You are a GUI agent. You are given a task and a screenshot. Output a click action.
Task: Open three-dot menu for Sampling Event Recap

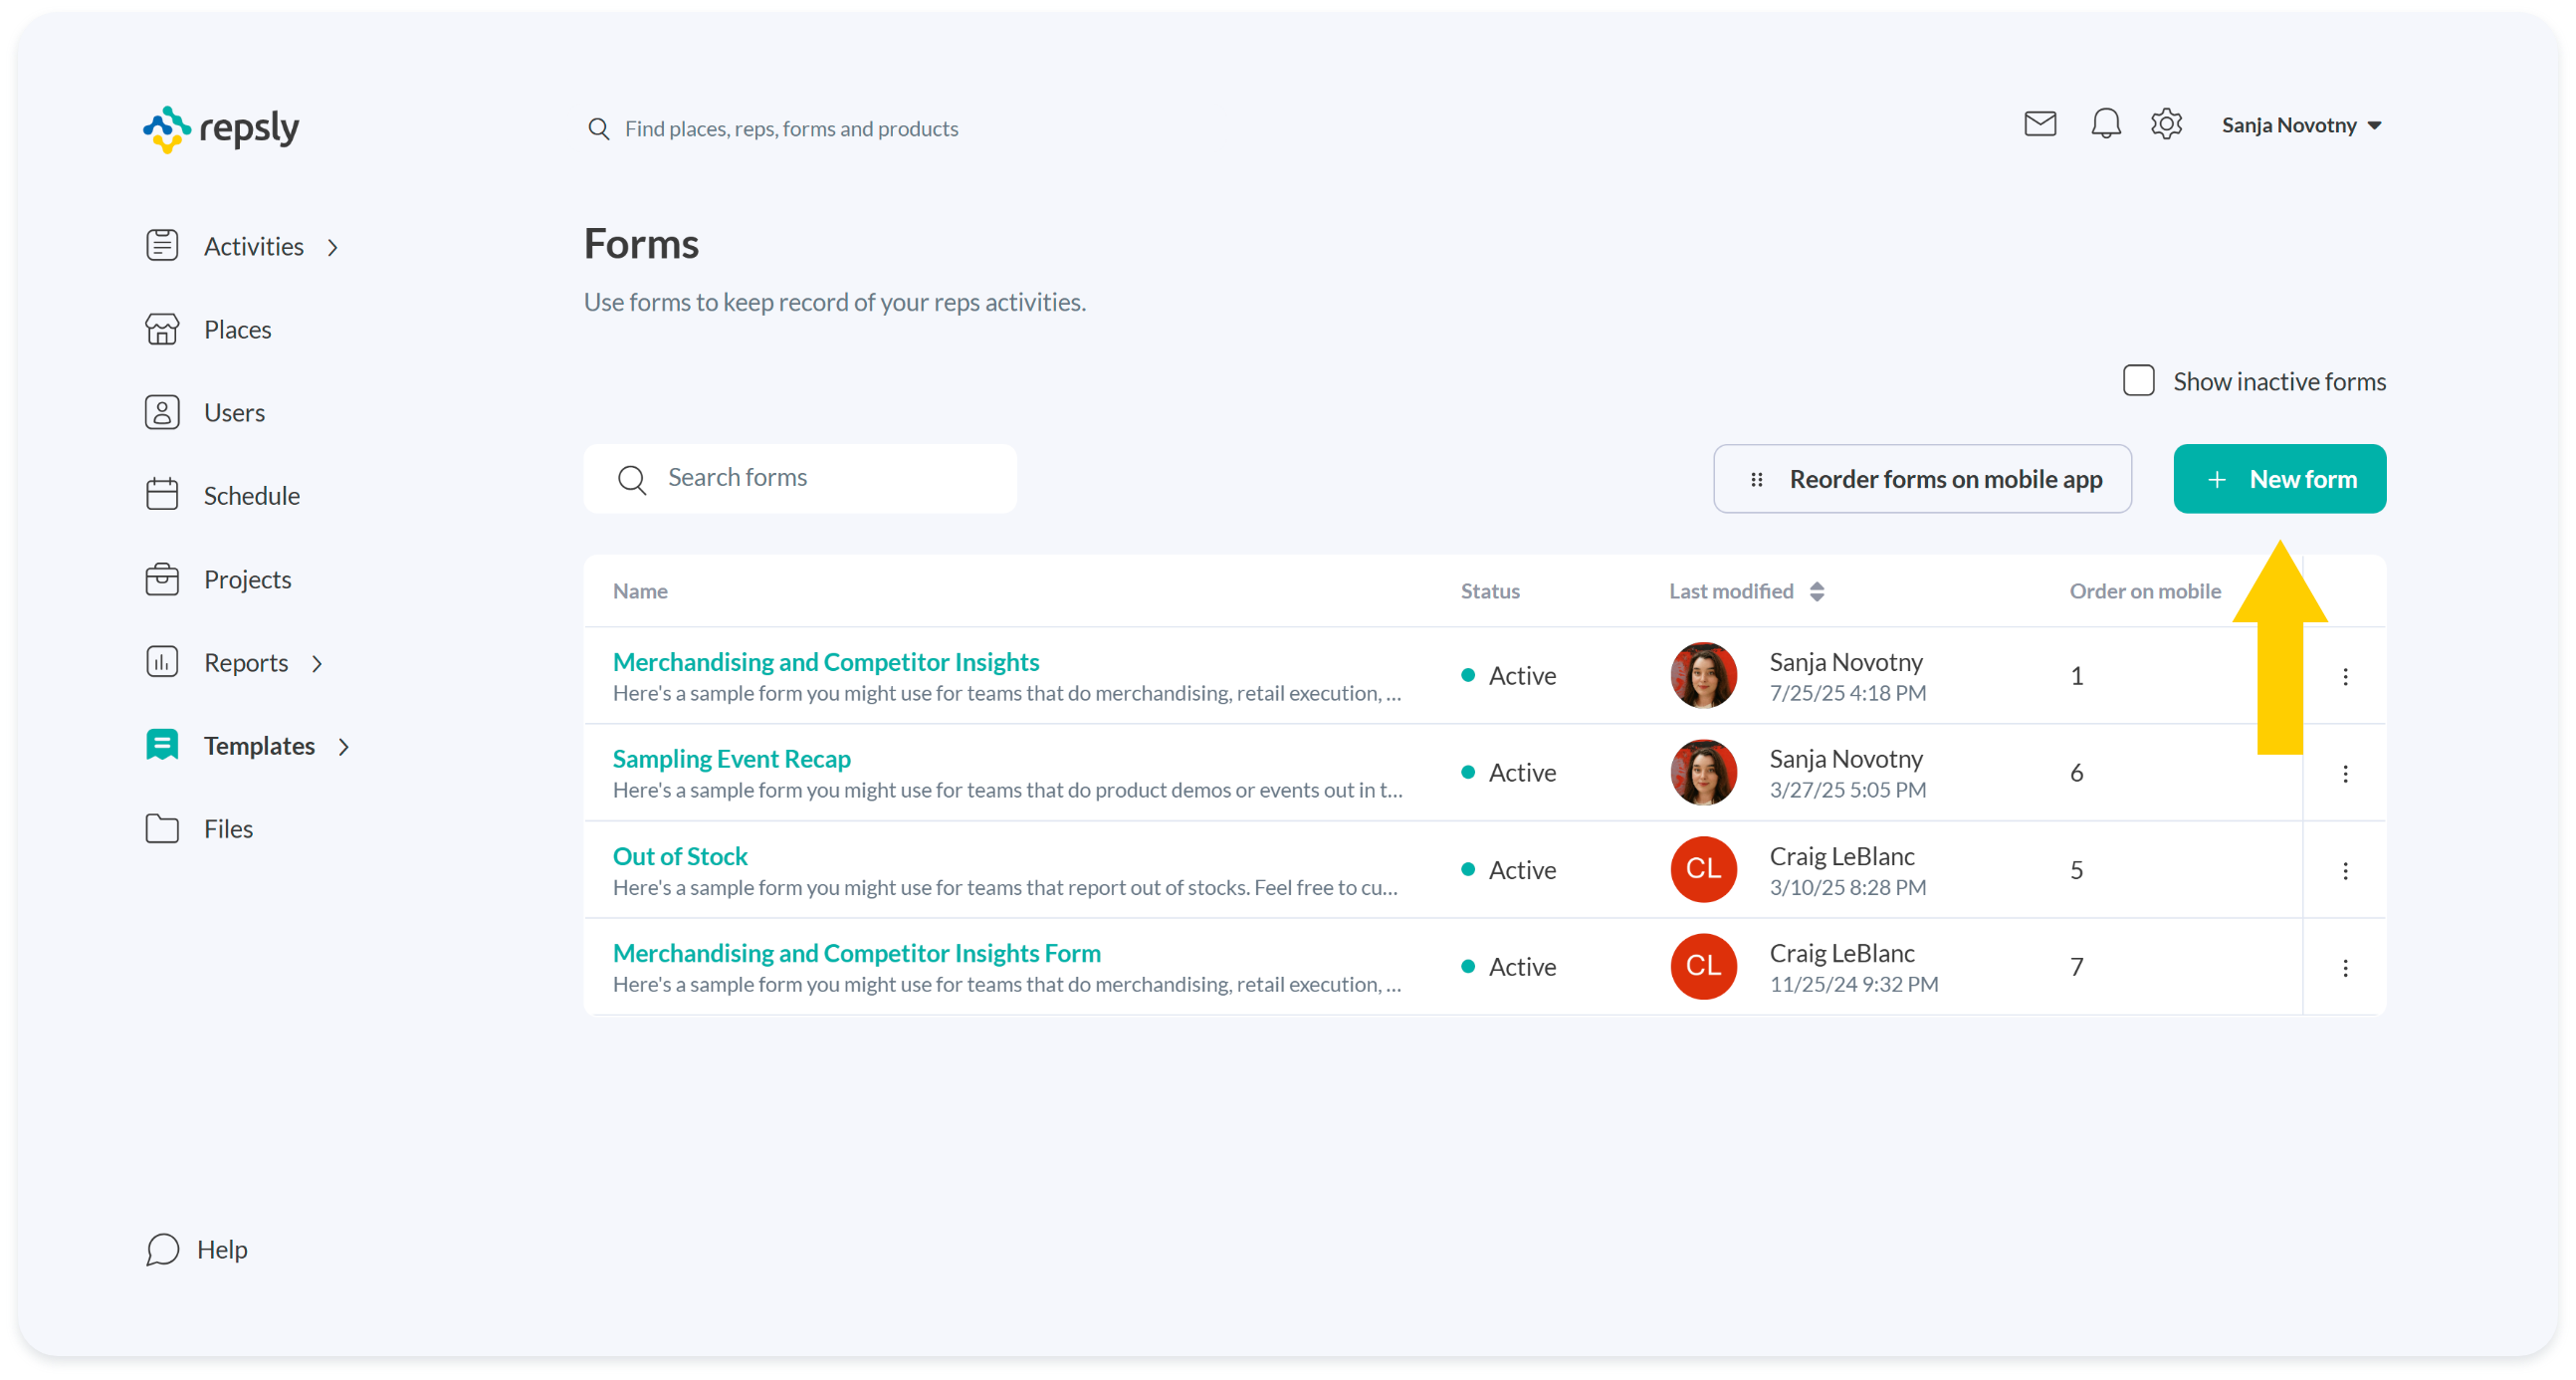2345,773
